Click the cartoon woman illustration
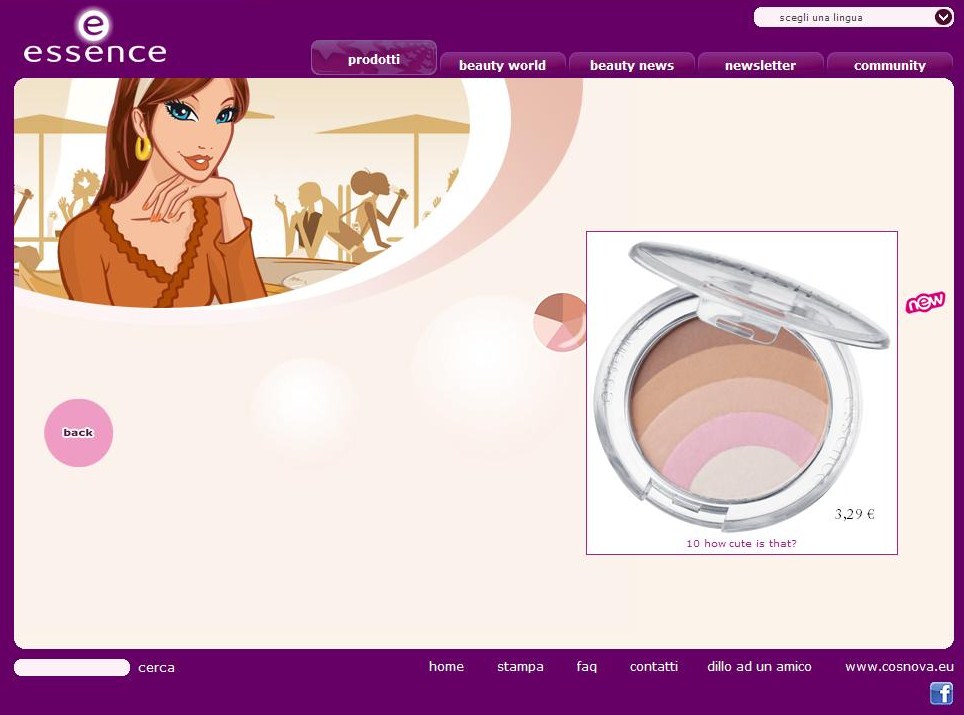 (163, 192)
